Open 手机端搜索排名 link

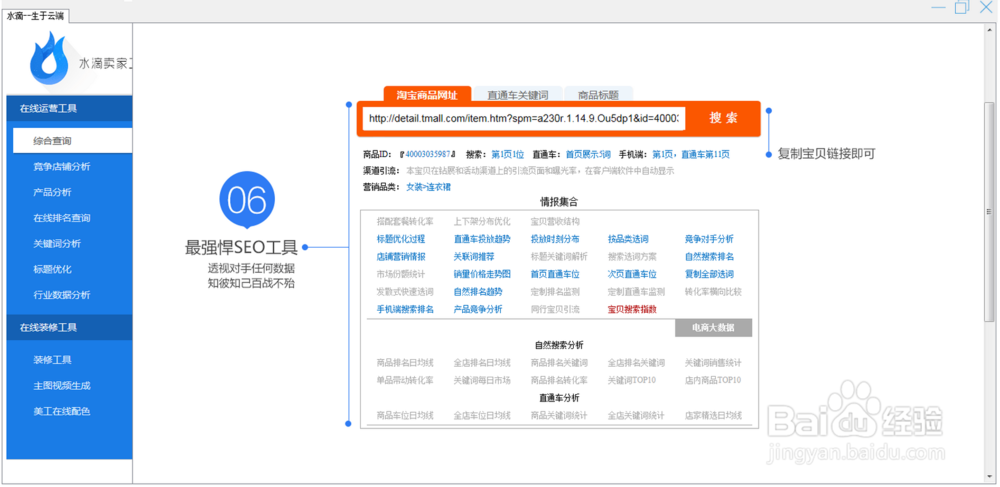pos(405,309)
